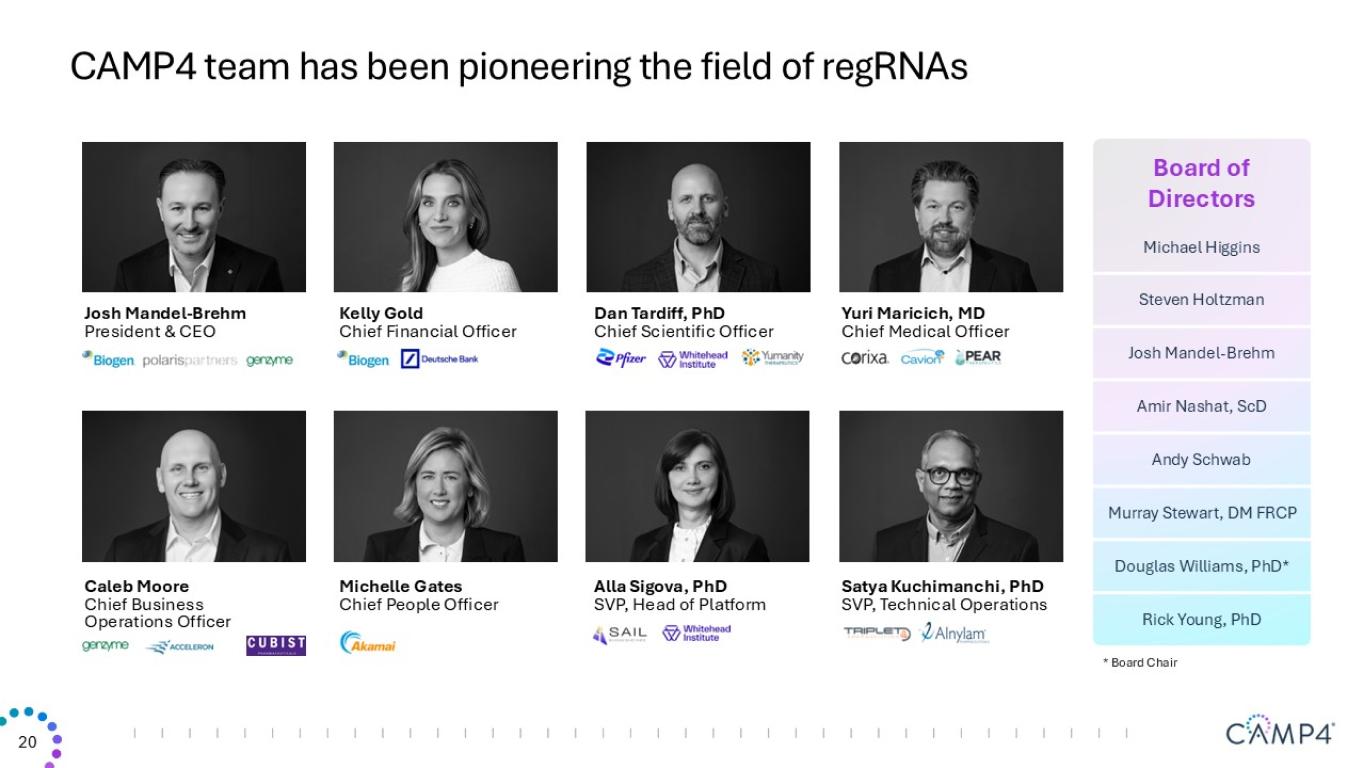Screen dimensions: 1365x768
Task: Click the slide title about regRNAs
Action: click(x=519, y=67)
